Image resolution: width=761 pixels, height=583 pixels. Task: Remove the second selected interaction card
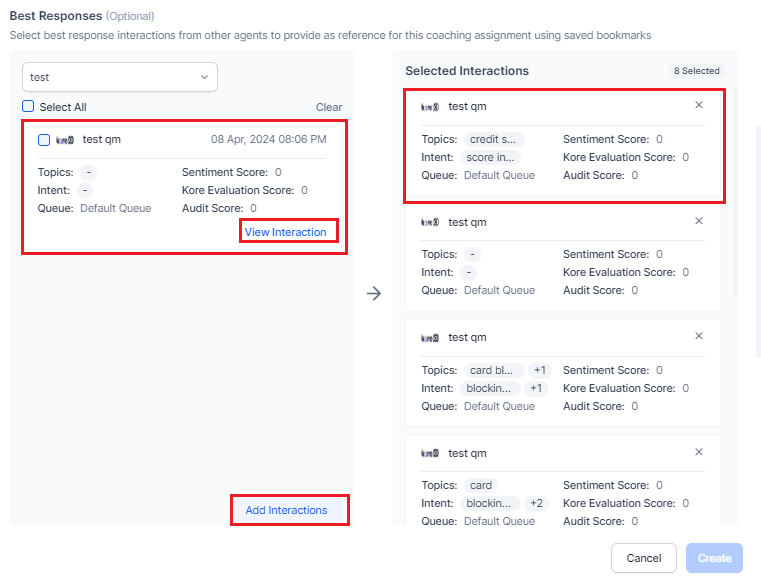pos(699,221)
